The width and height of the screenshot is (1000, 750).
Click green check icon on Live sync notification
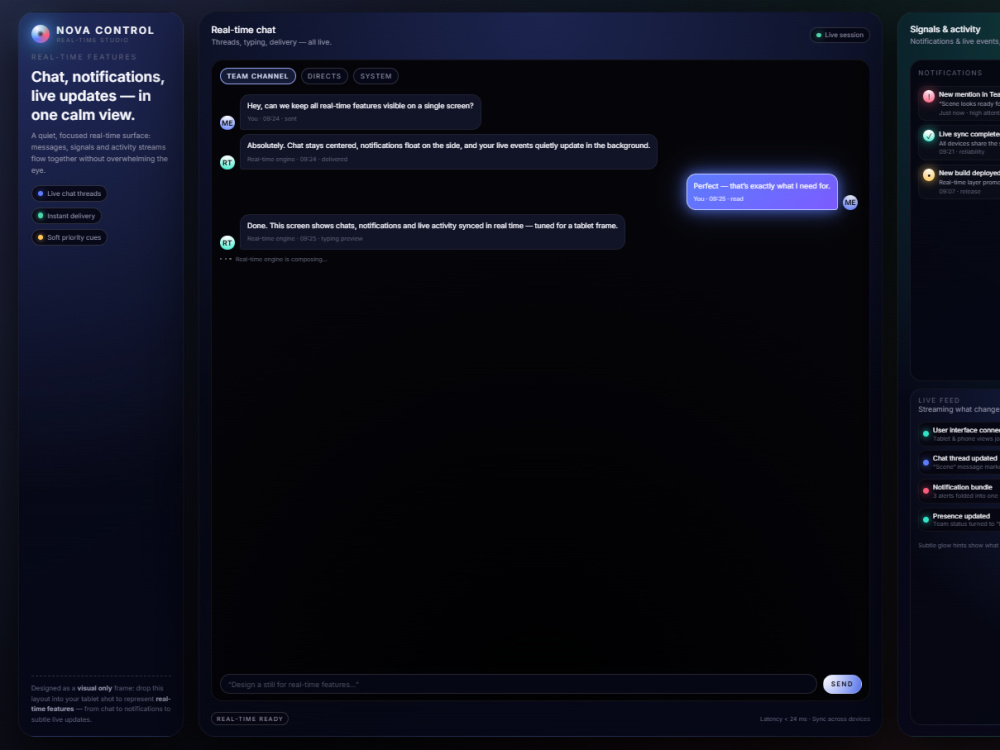pyautogui.click(x=929, y=135)
